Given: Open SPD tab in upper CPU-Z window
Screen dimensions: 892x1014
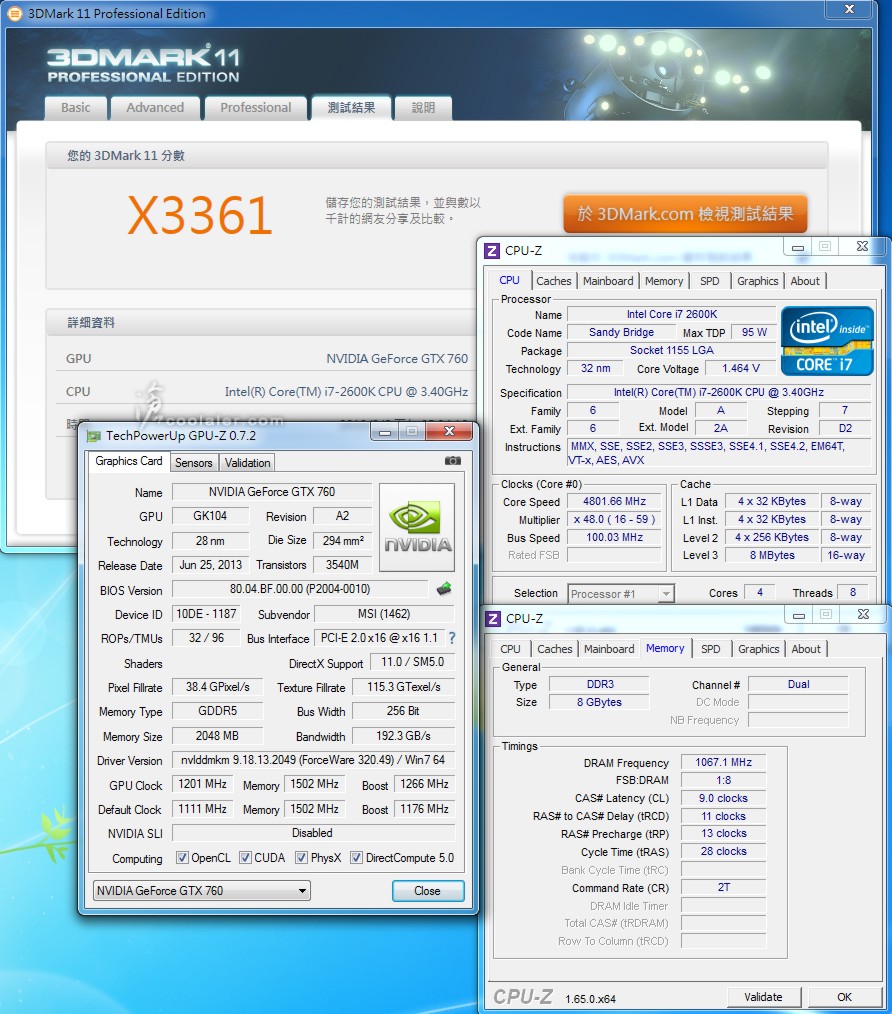Looking at the screenshot, I should point(710,281).
